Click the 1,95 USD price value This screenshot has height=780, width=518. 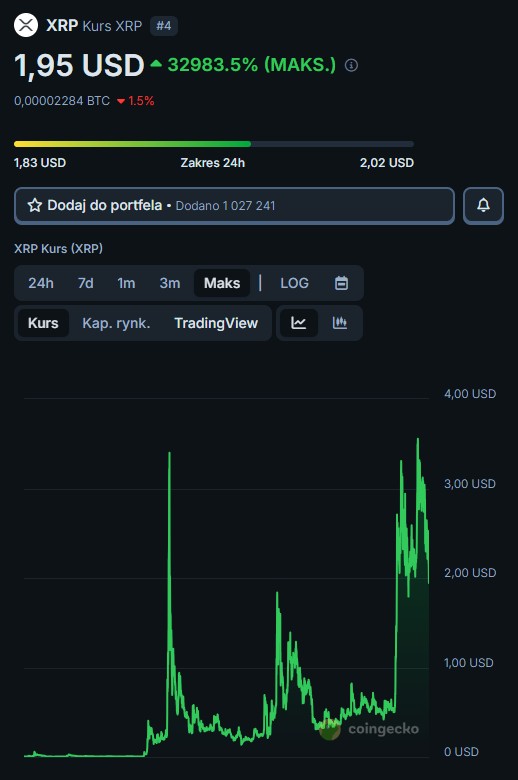[x=79, y=66]
